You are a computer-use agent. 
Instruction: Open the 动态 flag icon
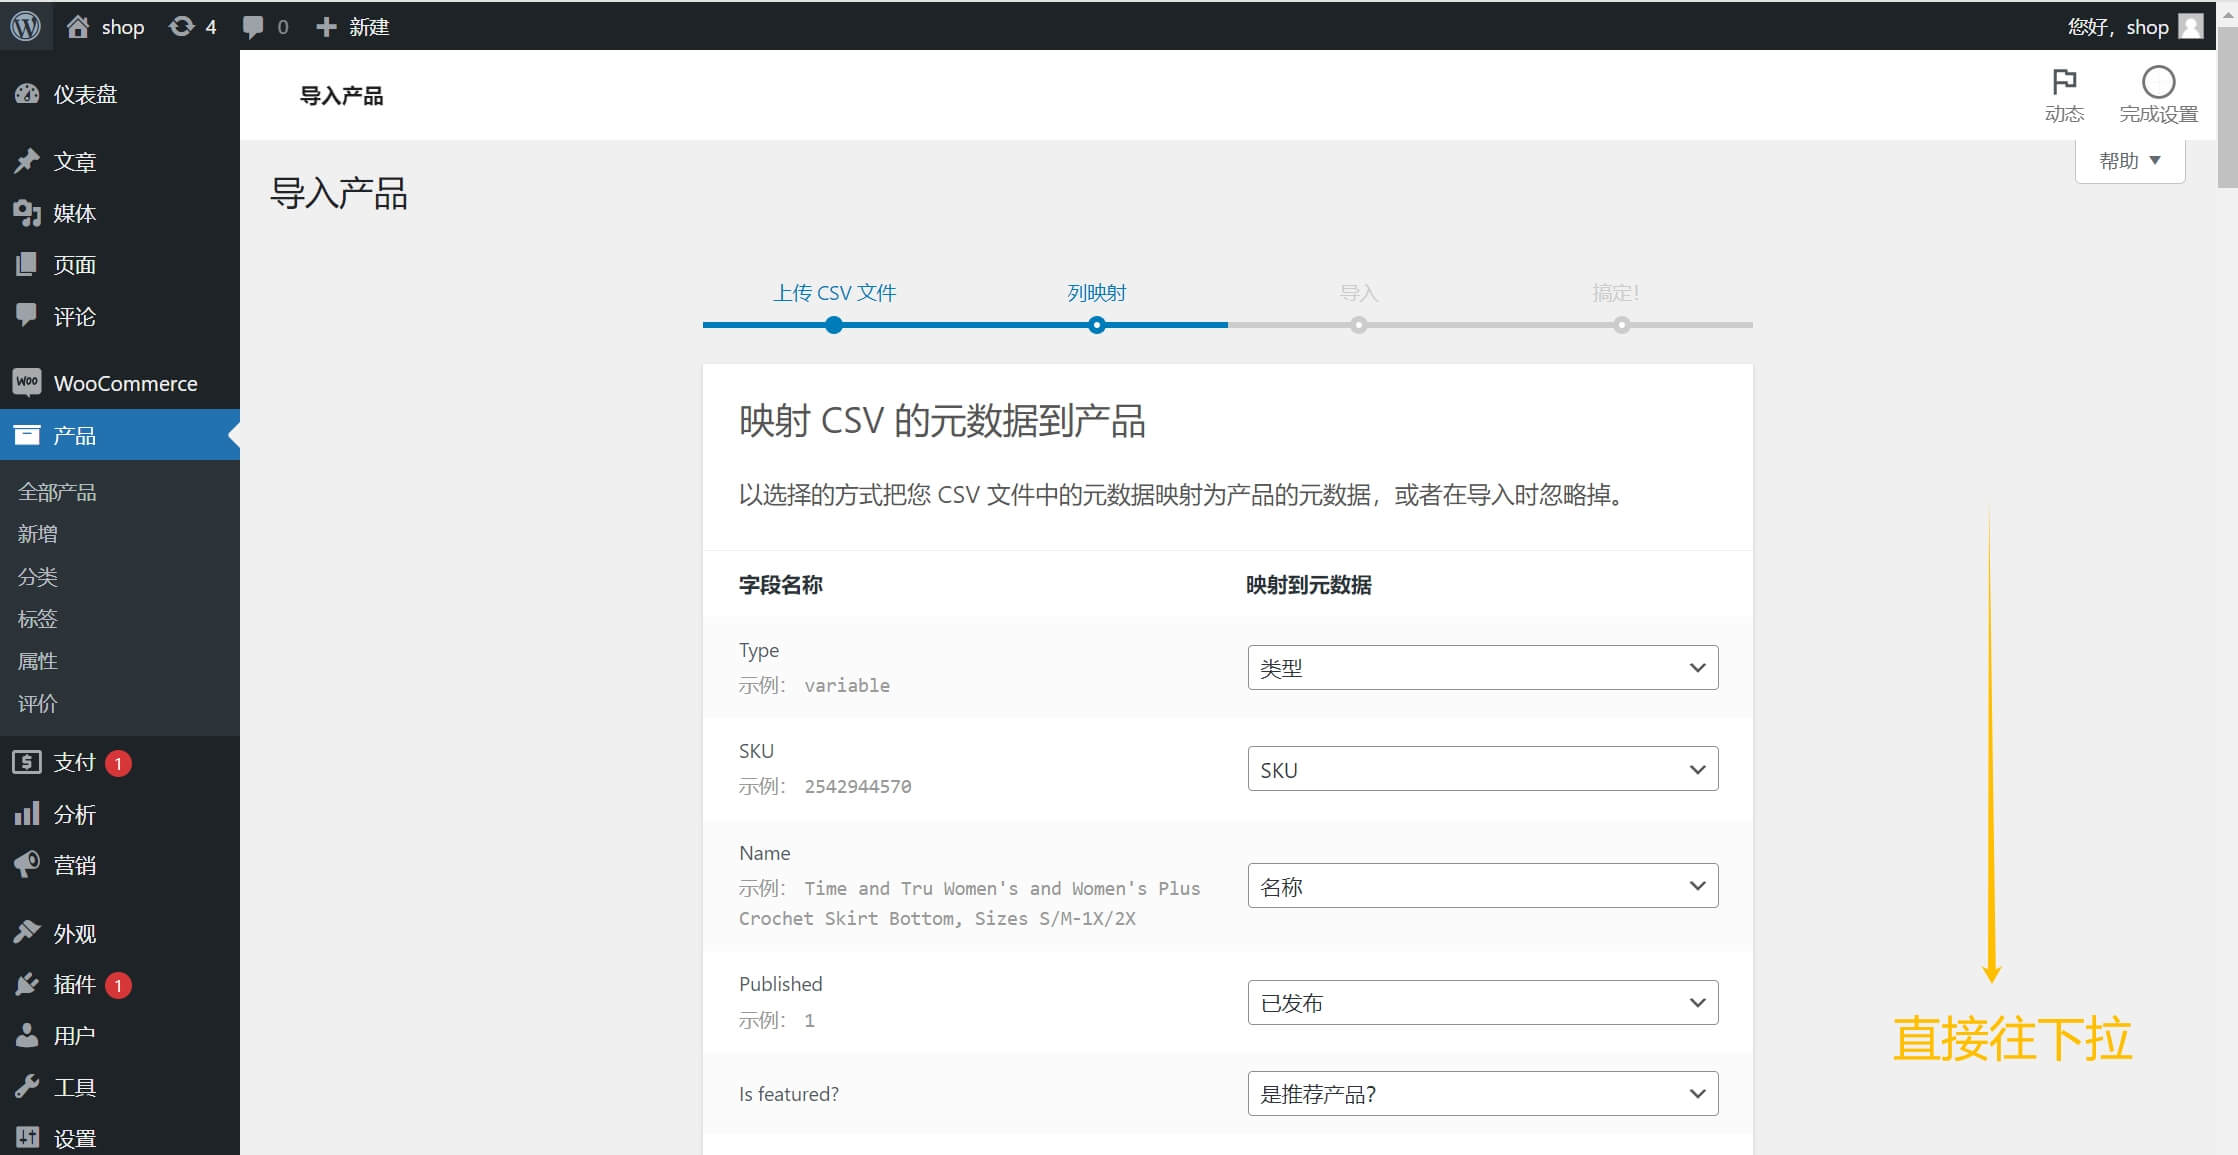point(2064,81)
